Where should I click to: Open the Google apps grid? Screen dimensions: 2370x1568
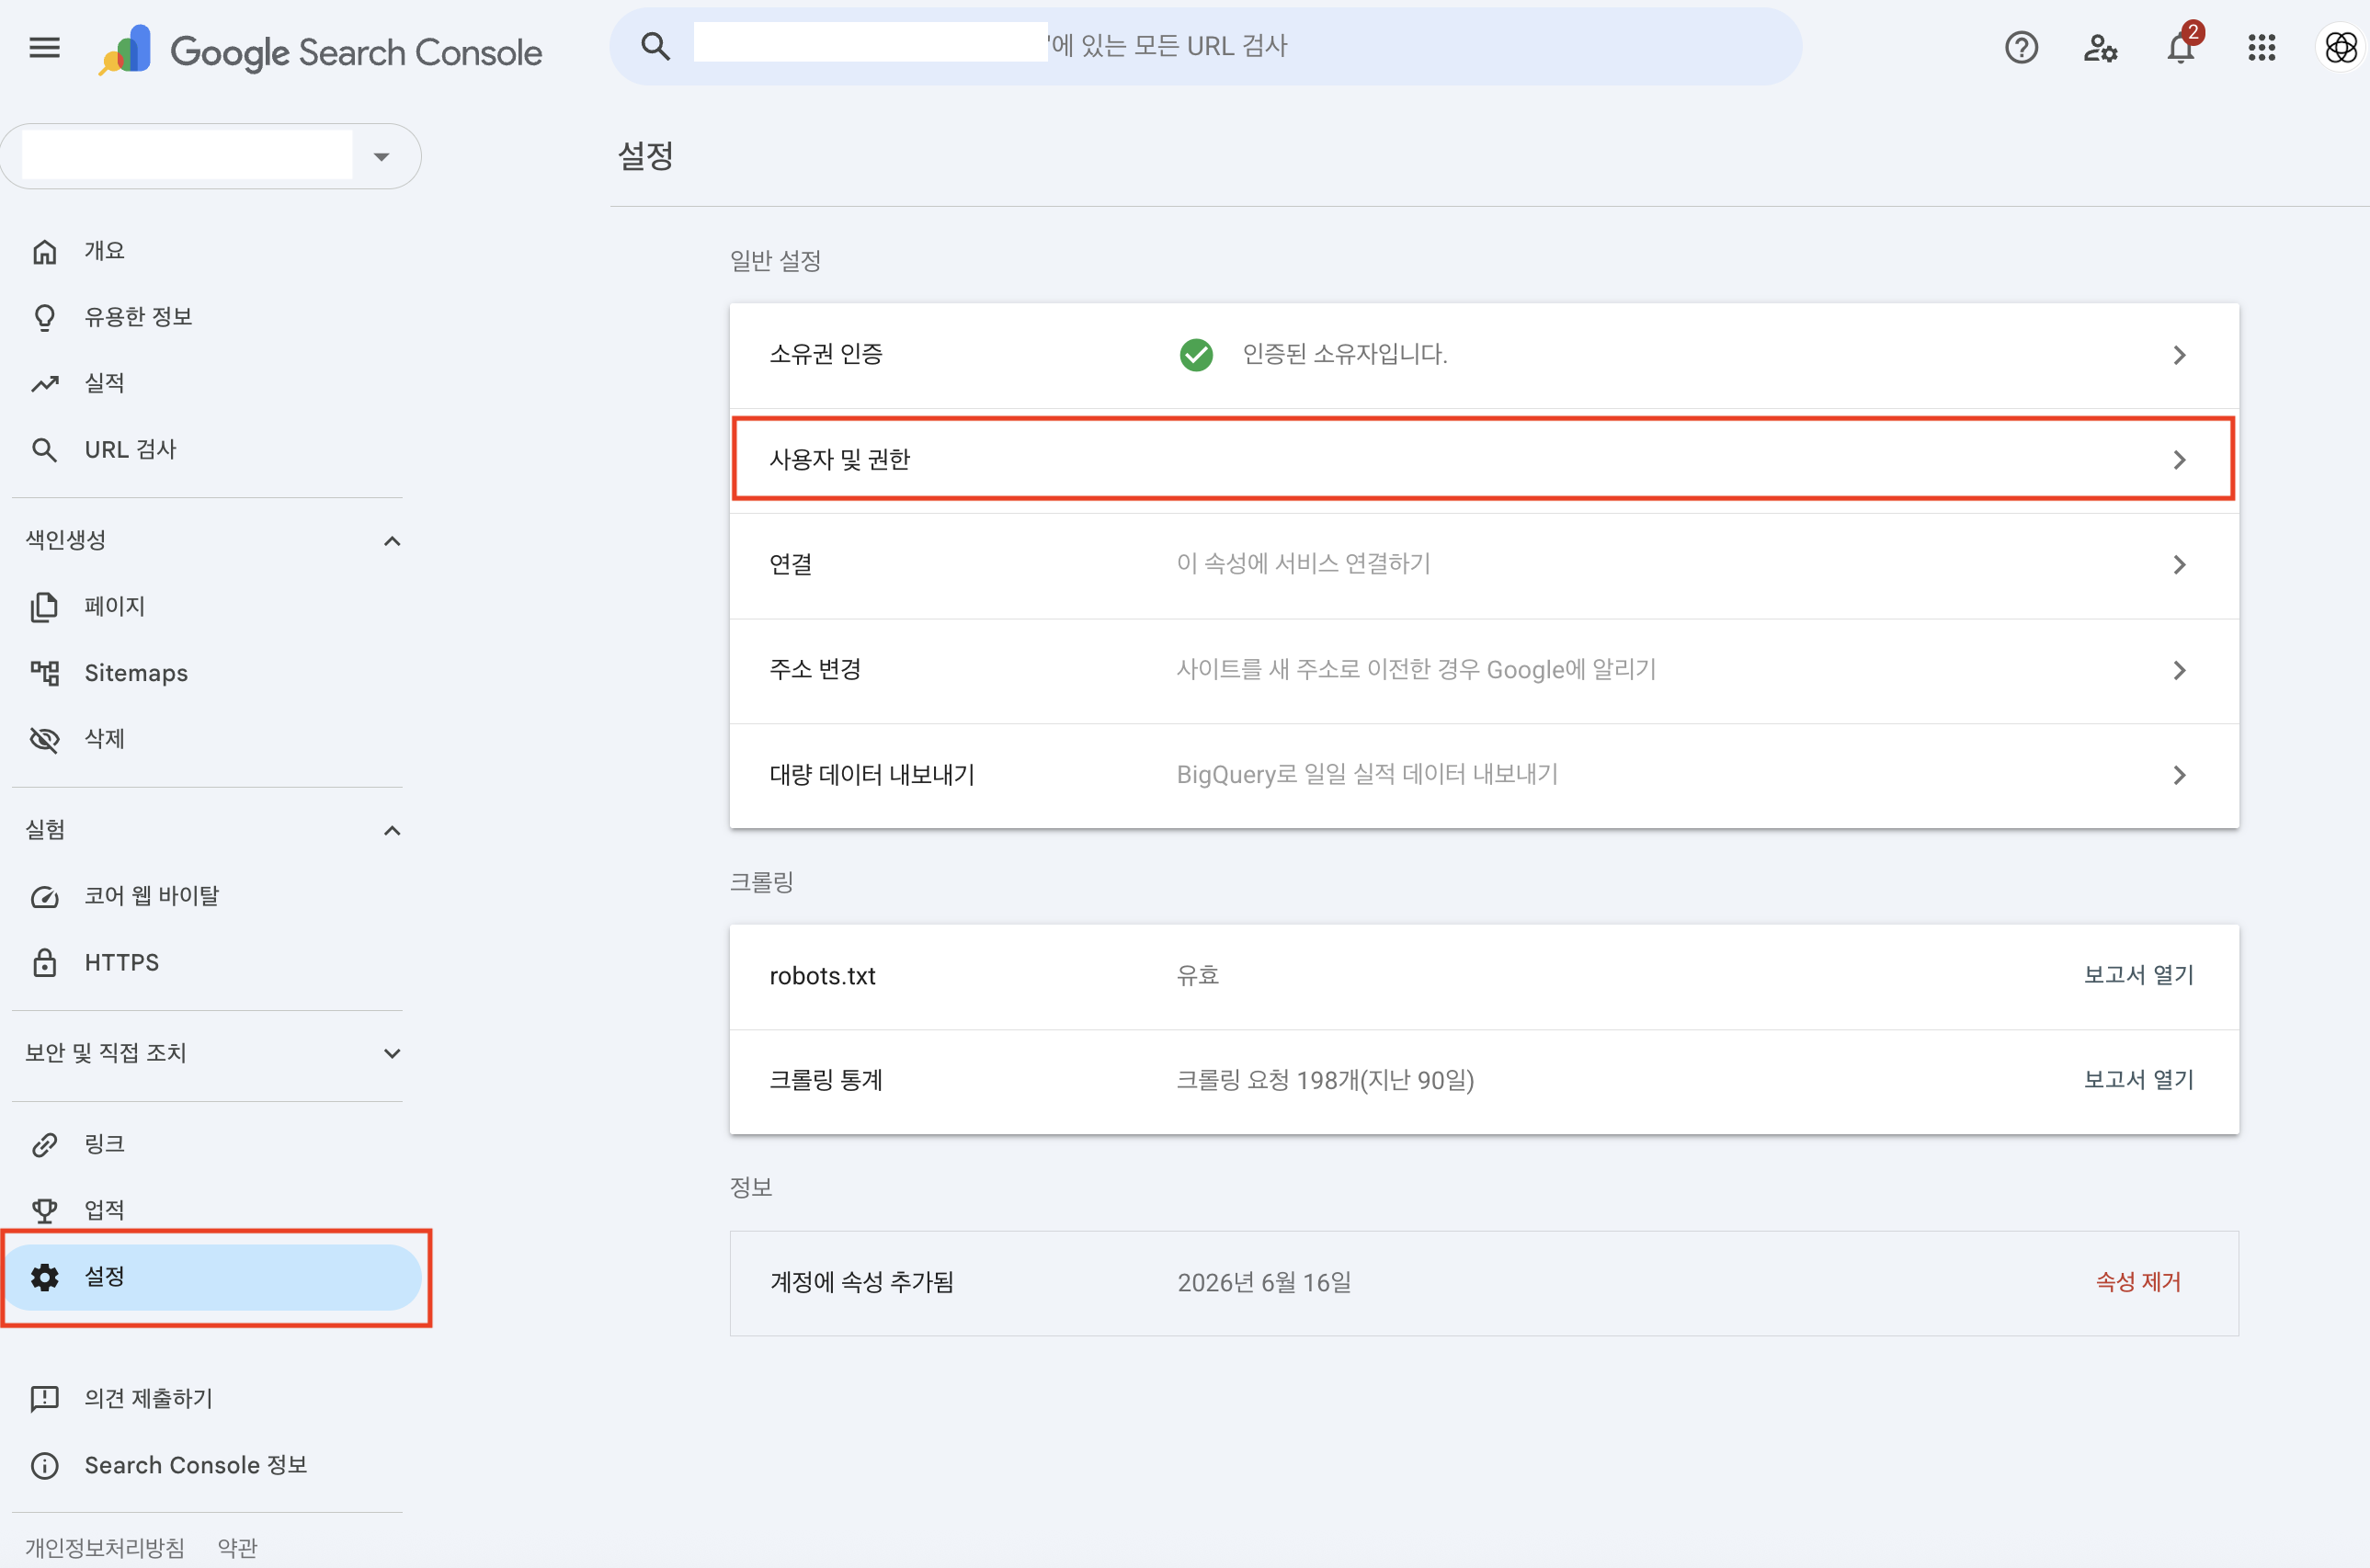pyautogui.click(x=2261, y=47)
